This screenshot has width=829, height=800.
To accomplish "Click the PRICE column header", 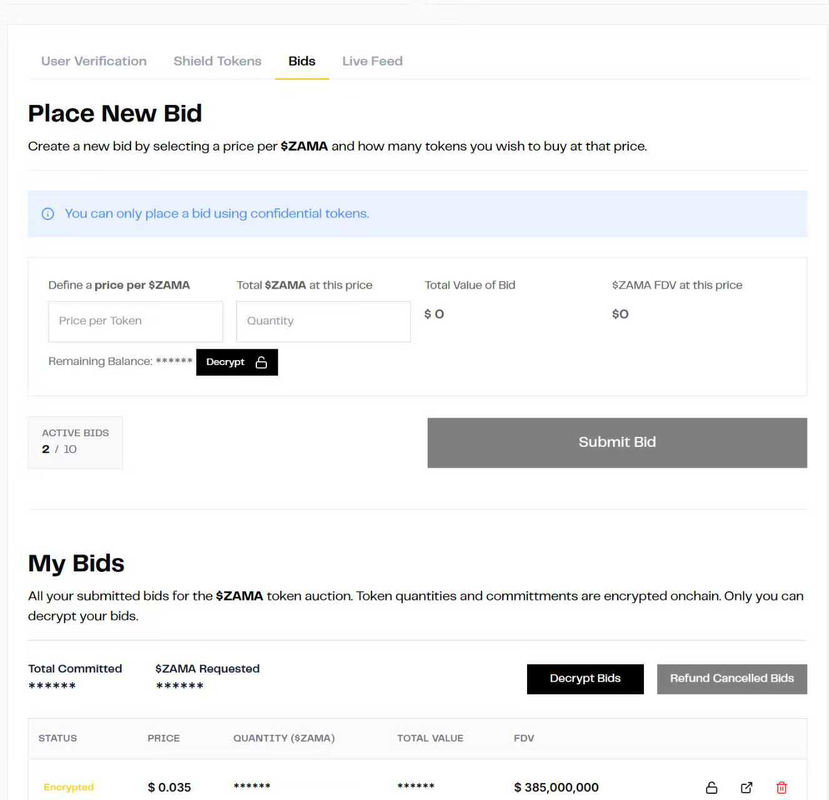I will pos(164,738).
